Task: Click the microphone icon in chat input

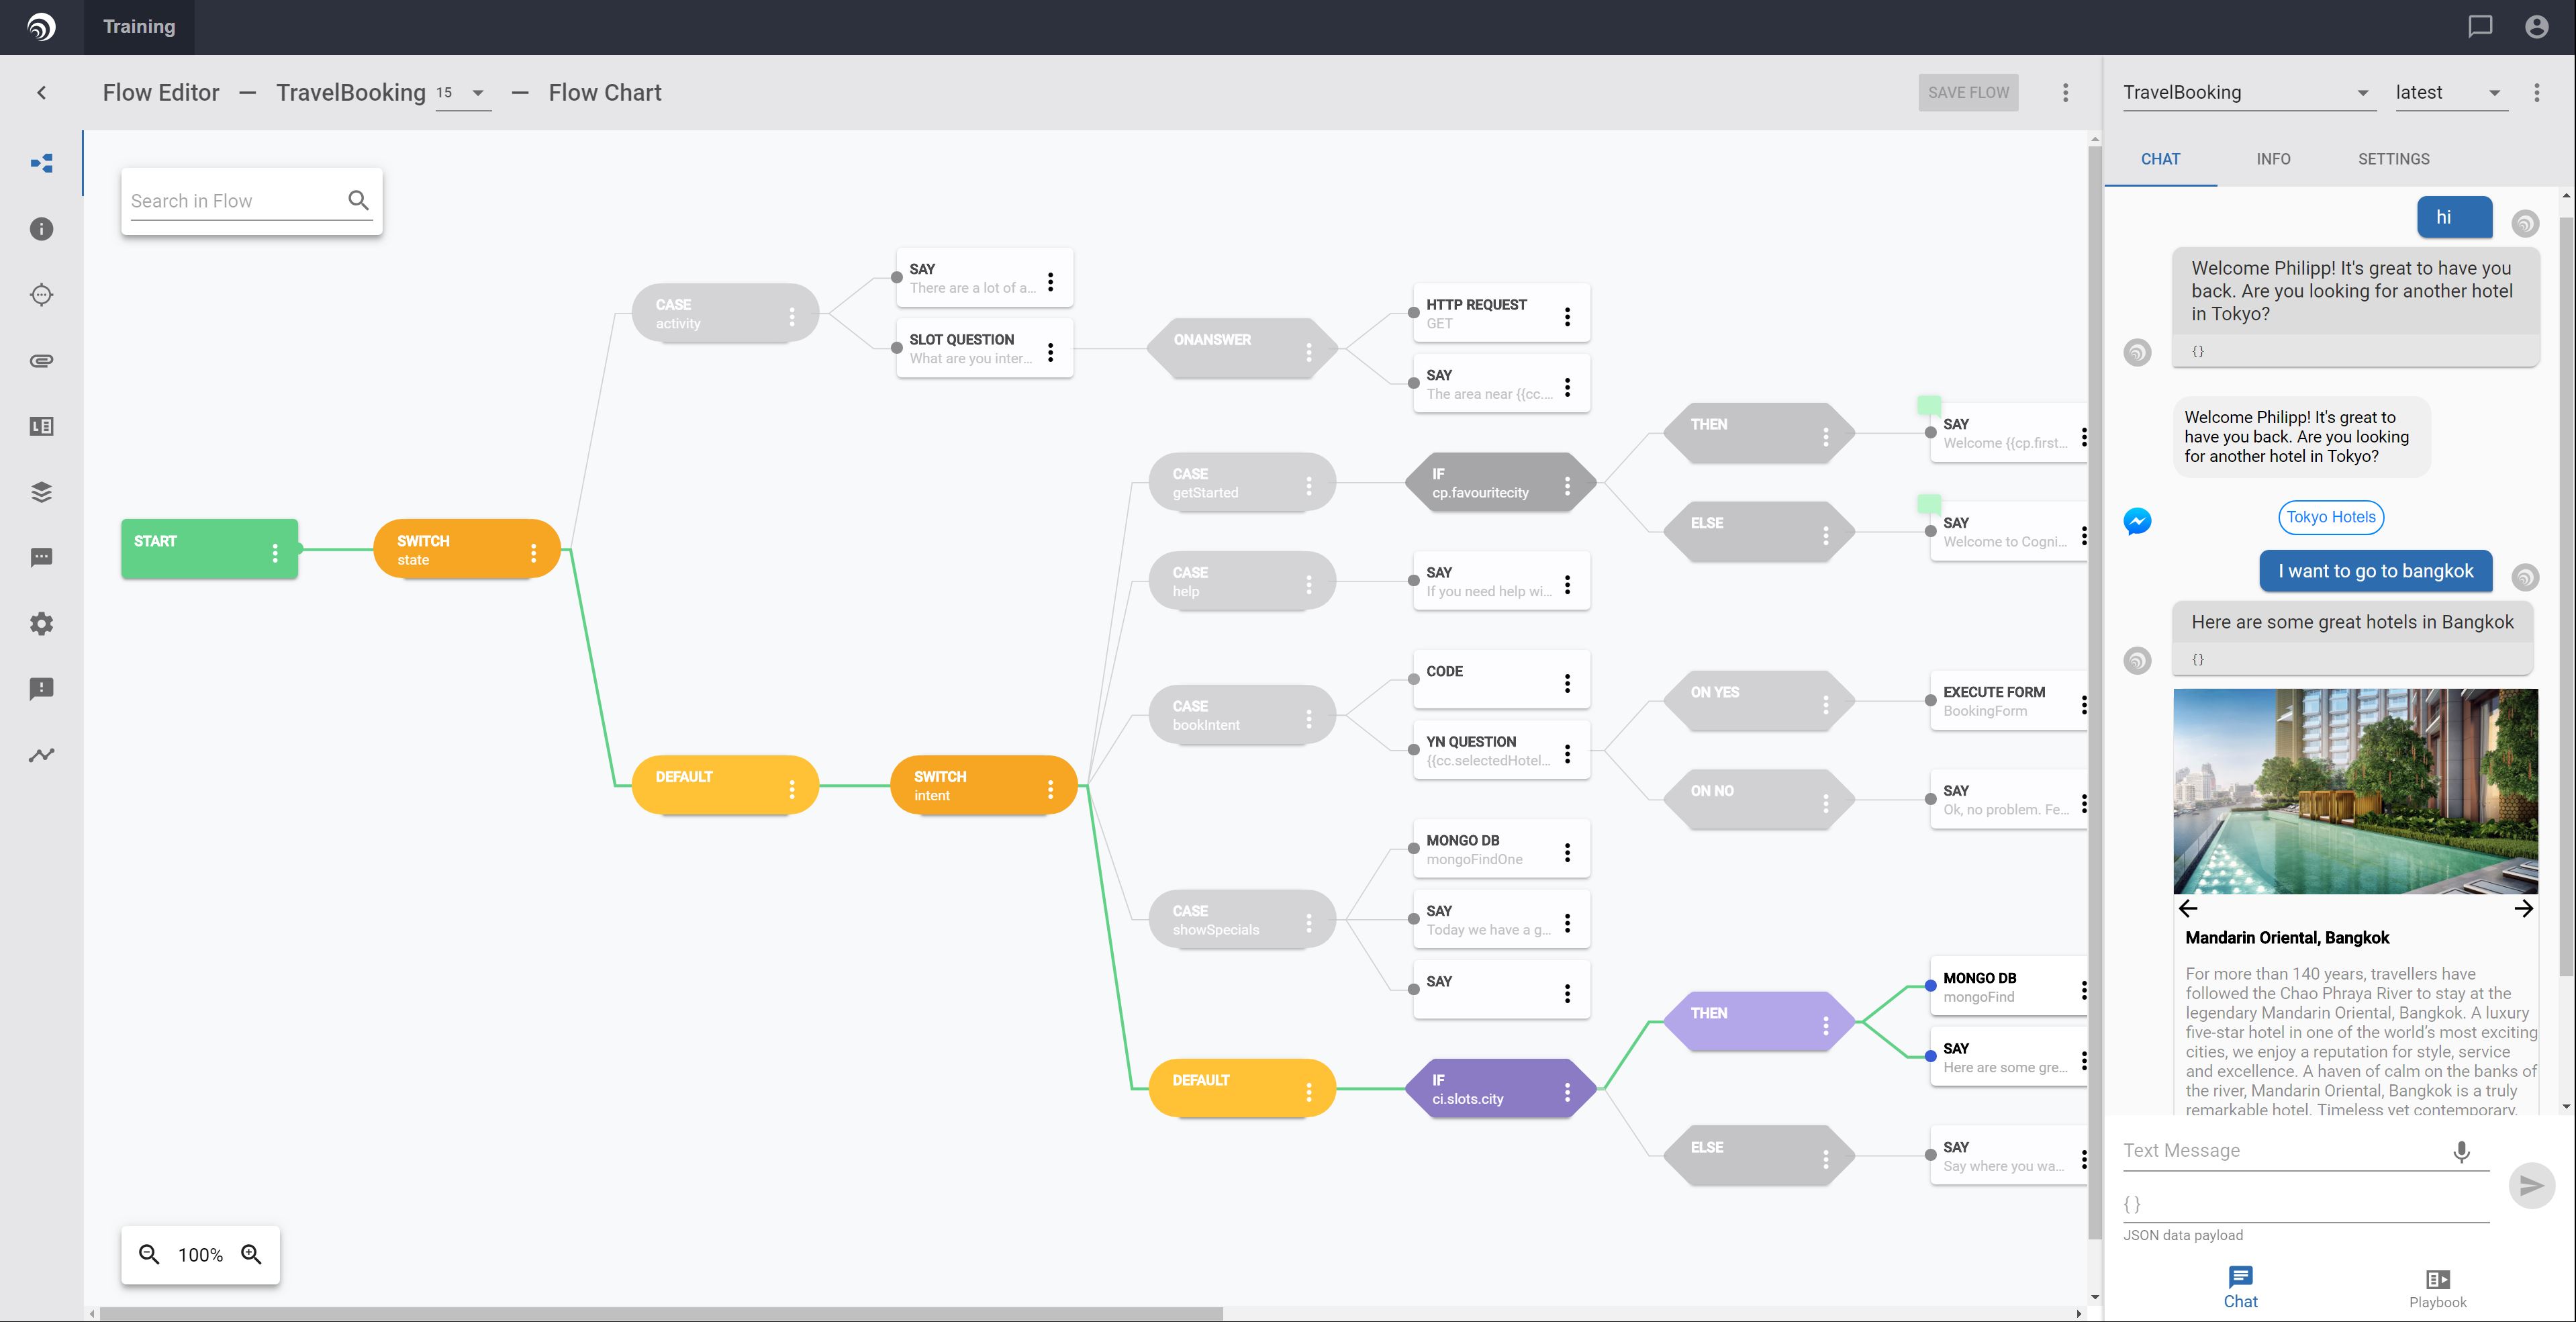Action: pos(2461,1151)
